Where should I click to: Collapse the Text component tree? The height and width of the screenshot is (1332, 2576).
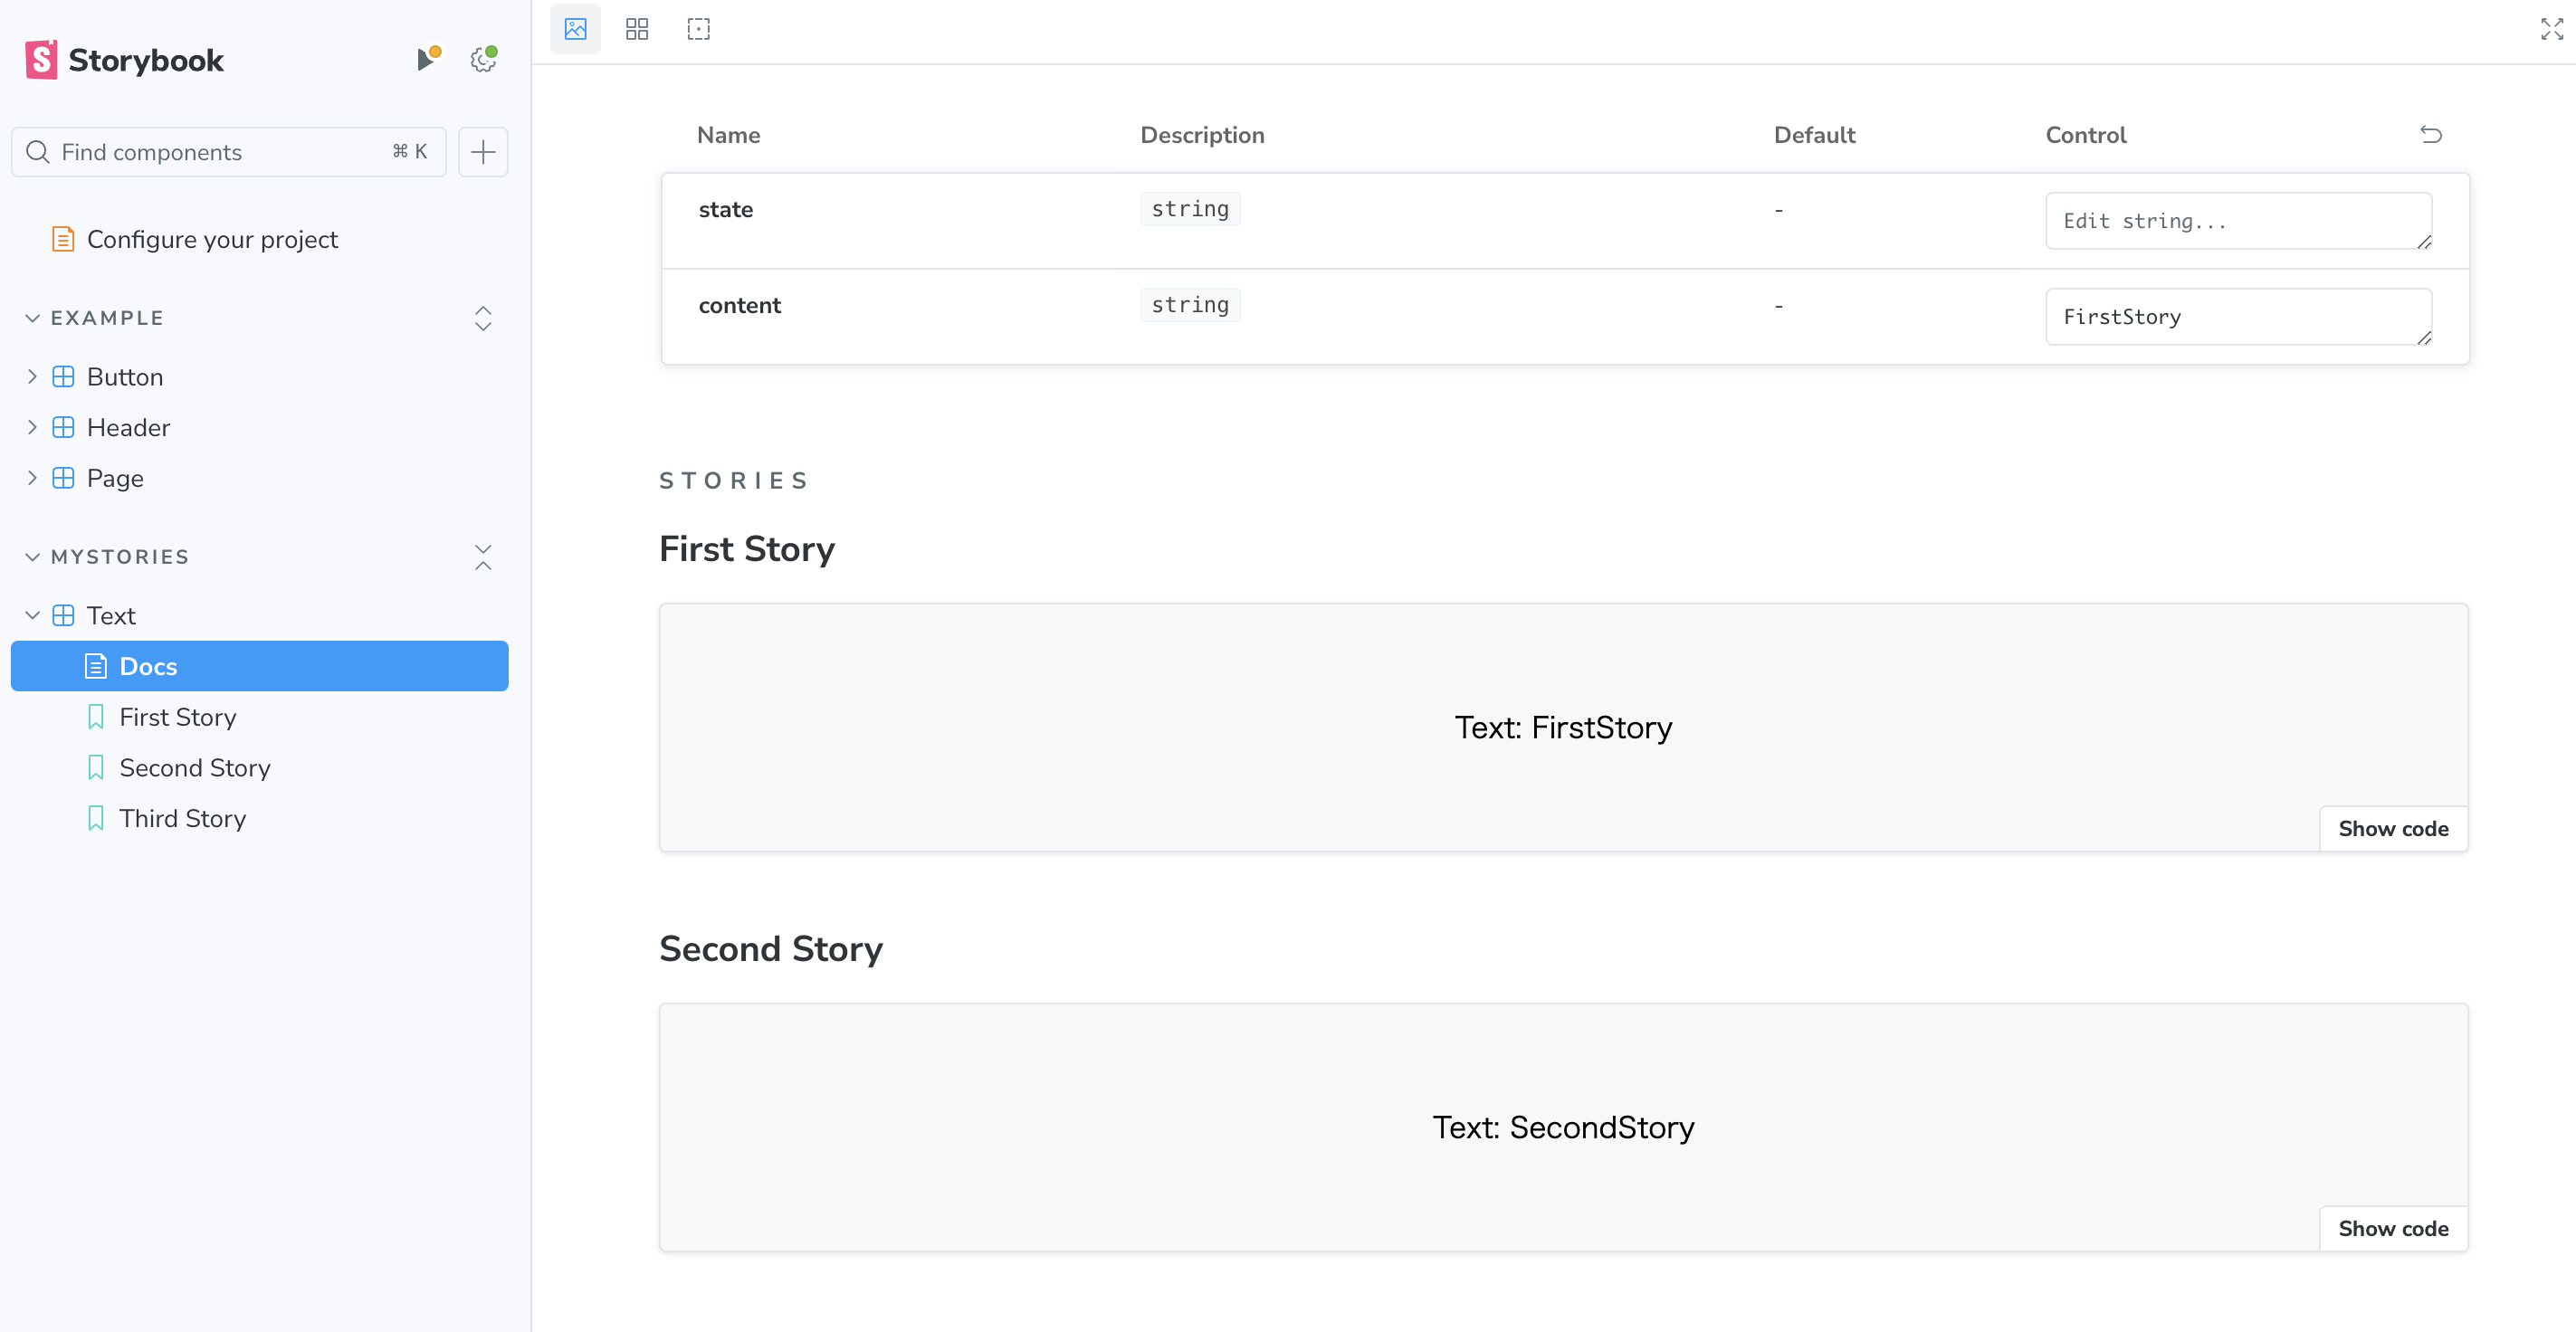[32, 616]
